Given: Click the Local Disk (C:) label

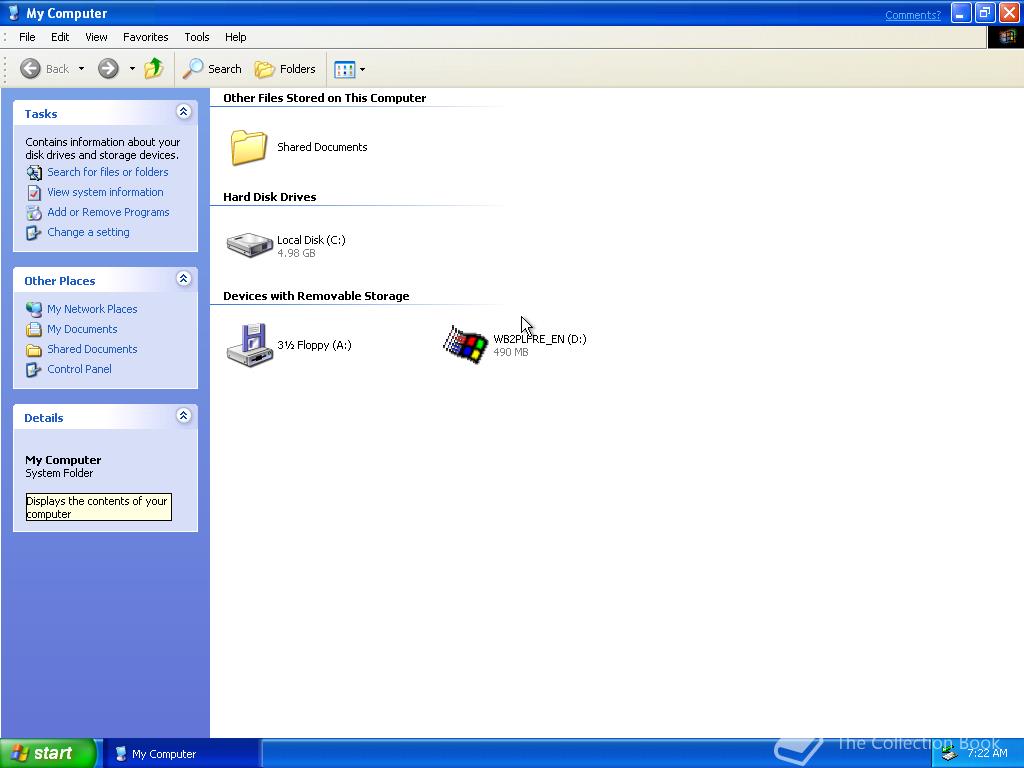Looking at the screenshot, I should tap(311, 240).
